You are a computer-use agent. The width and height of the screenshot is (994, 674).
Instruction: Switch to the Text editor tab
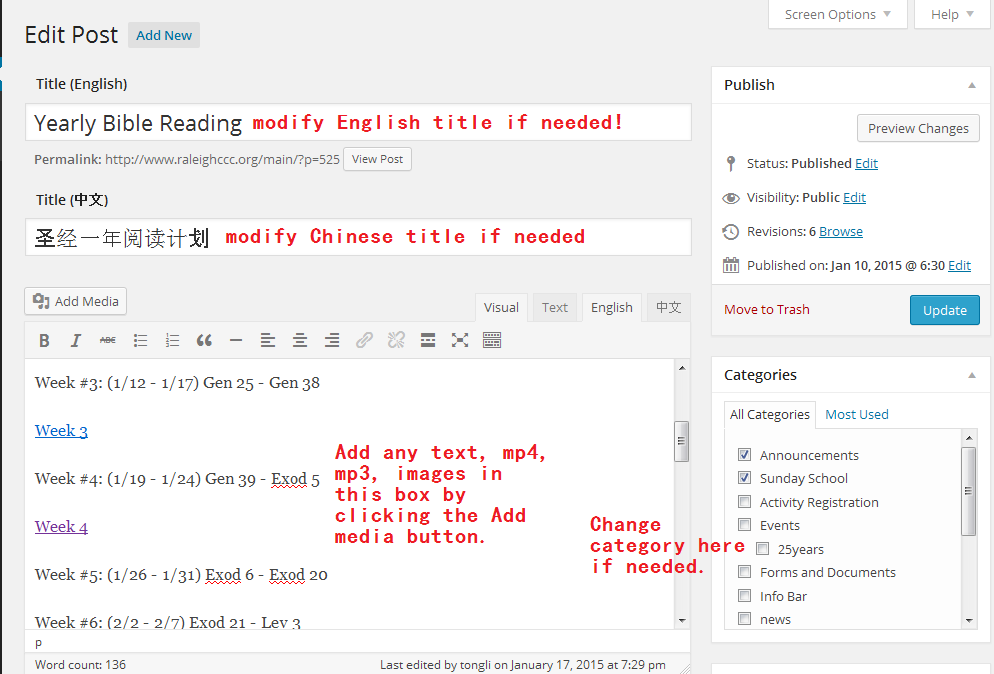coord(555,308)
